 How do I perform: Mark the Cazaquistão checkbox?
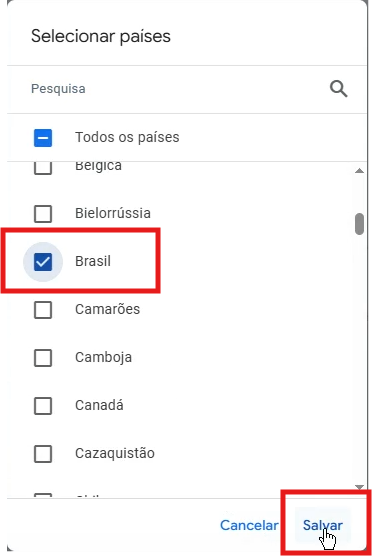[43, 454]
